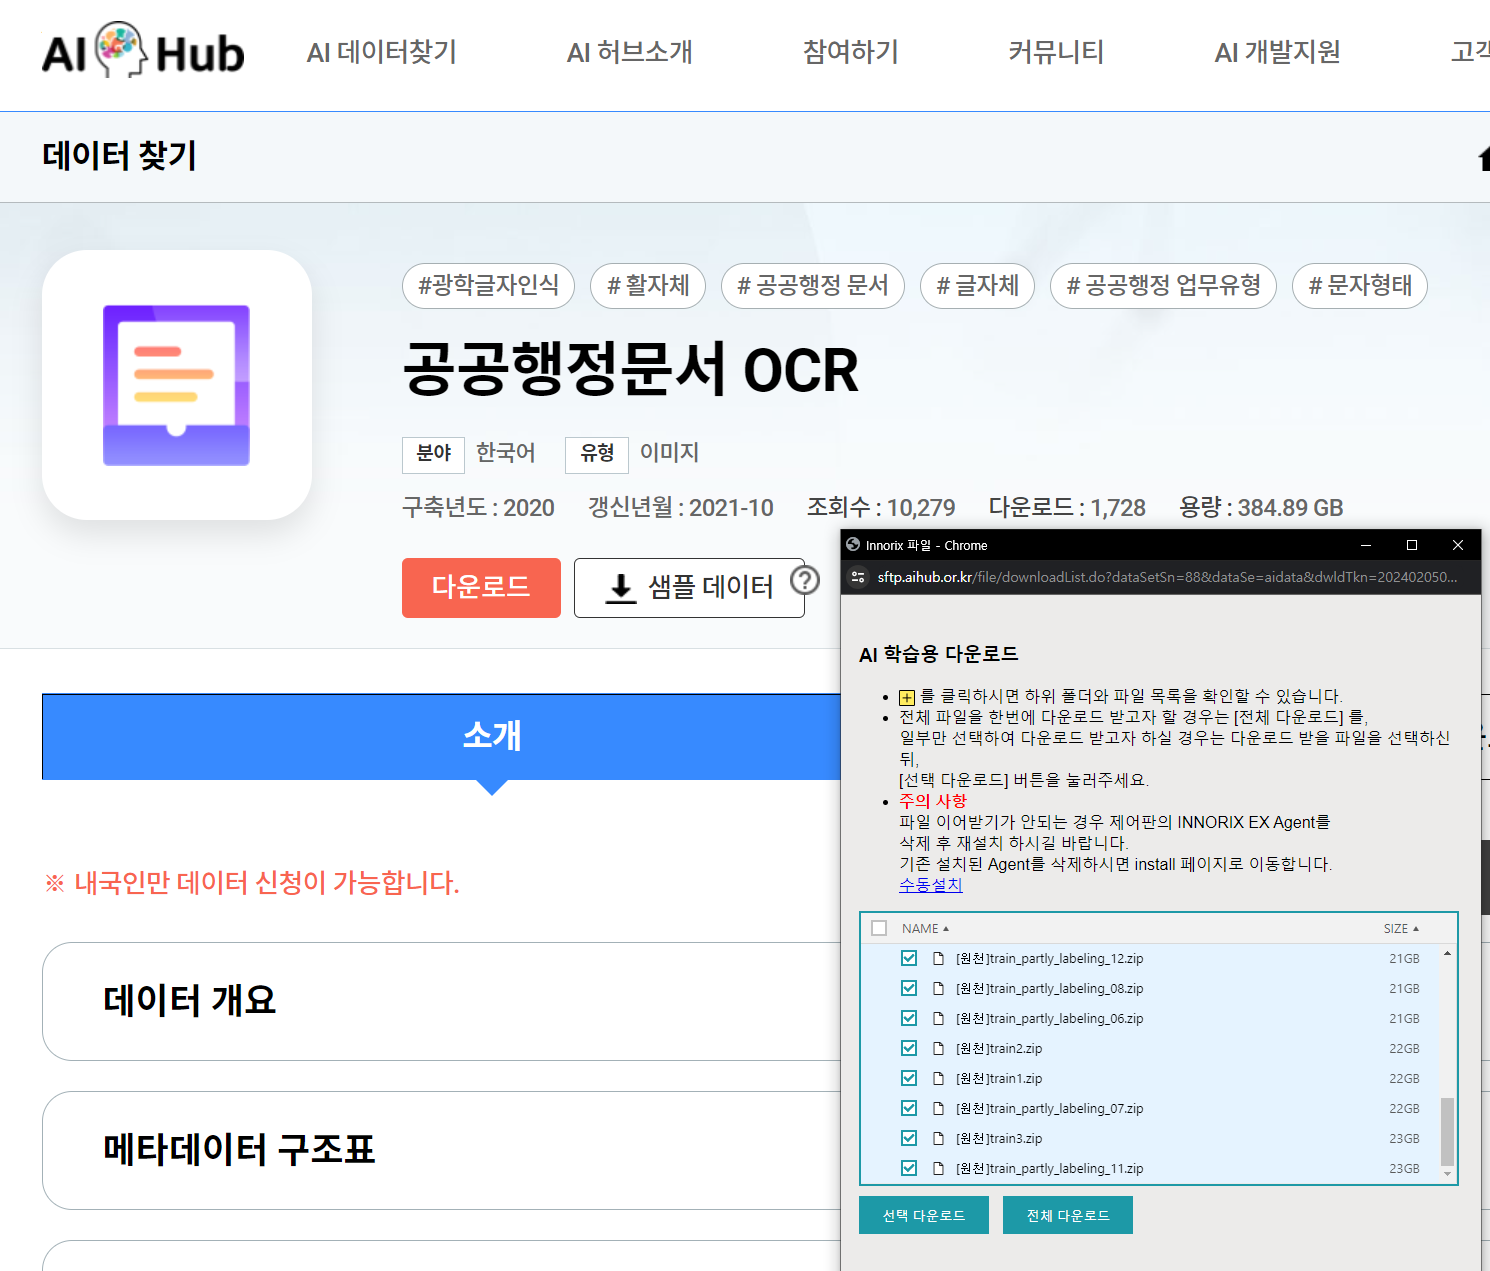The width and height of the screenshot is (1490, 1271).
Task: Uncheck the train2.zip checkbox
Action: [x=909, y=1048]
